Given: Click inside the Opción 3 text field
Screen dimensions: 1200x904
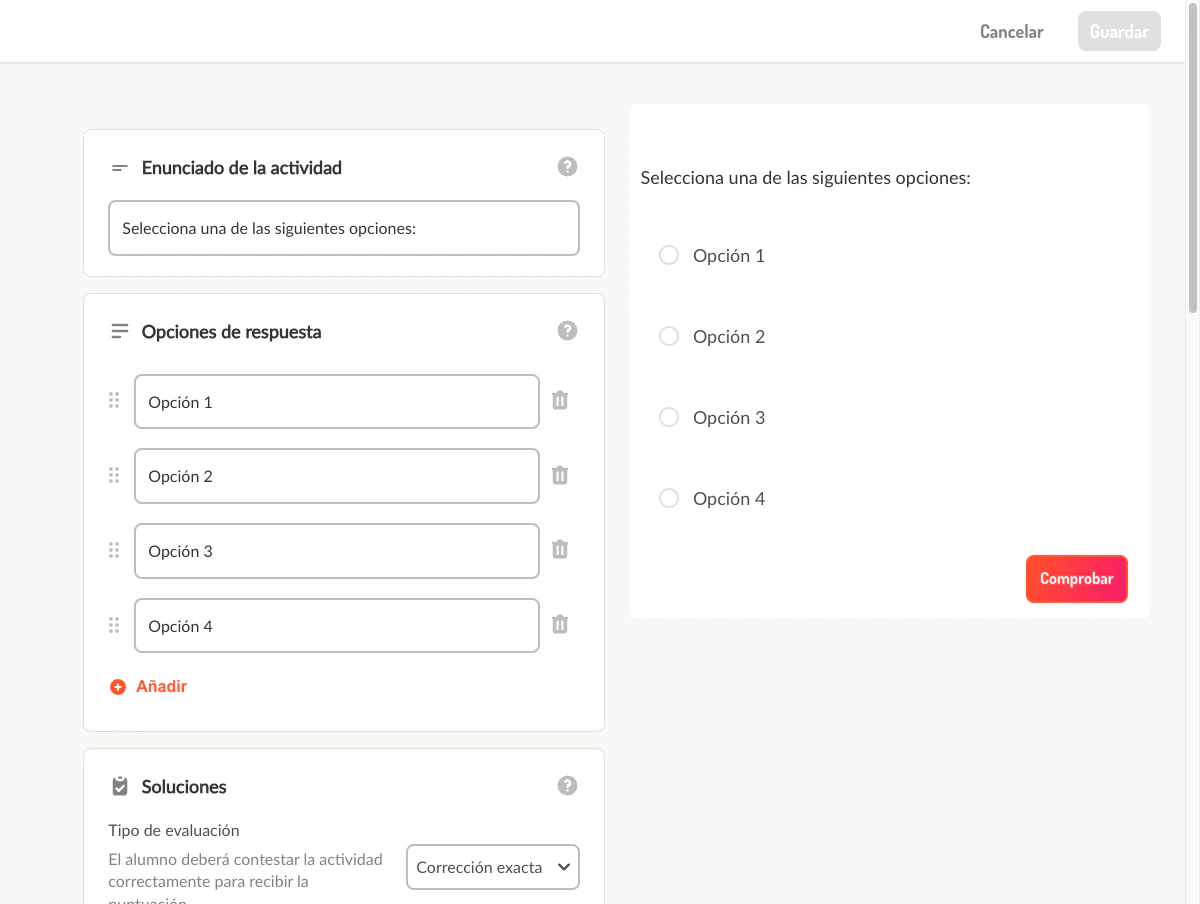Looking at the screenshot, I should 336,551.
